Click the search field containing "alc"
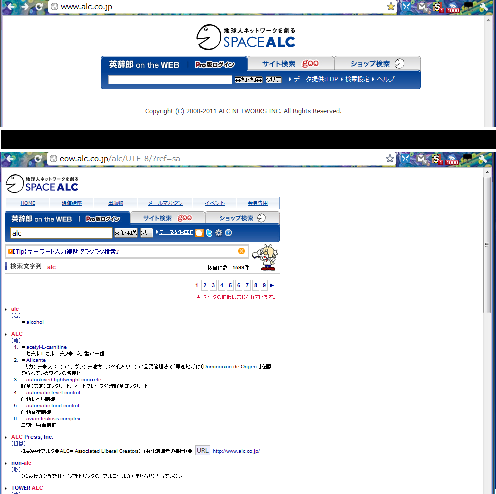496x494 pixels. [x=61, y=233]
